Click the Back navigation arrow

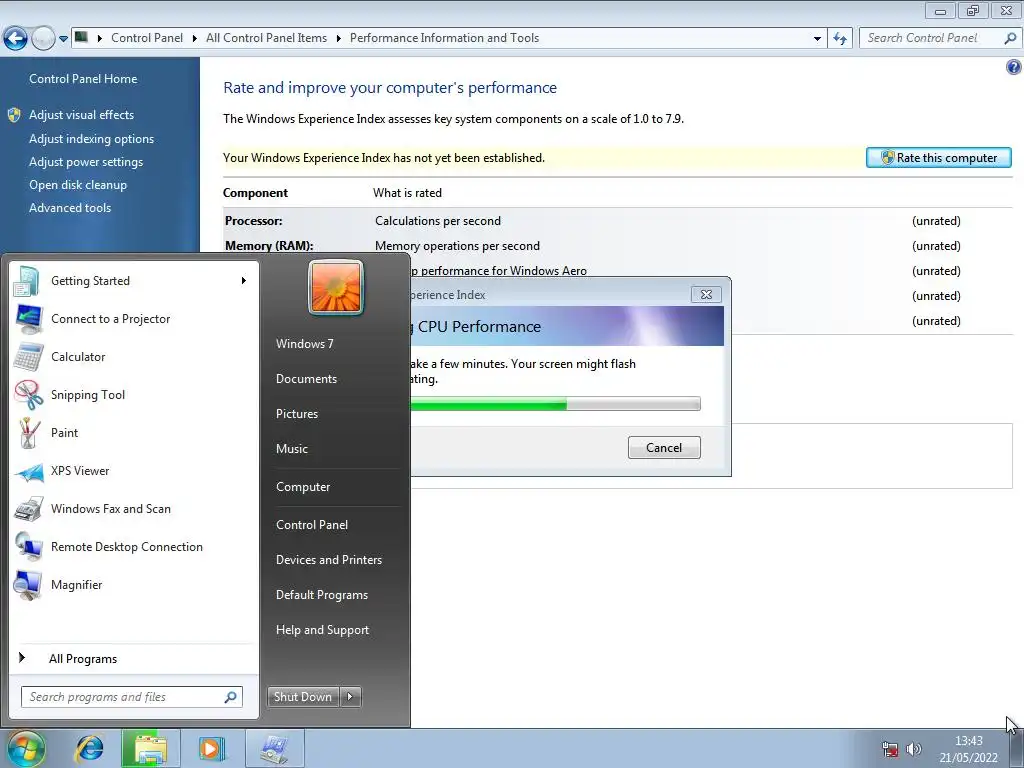[x=16, y=39]
